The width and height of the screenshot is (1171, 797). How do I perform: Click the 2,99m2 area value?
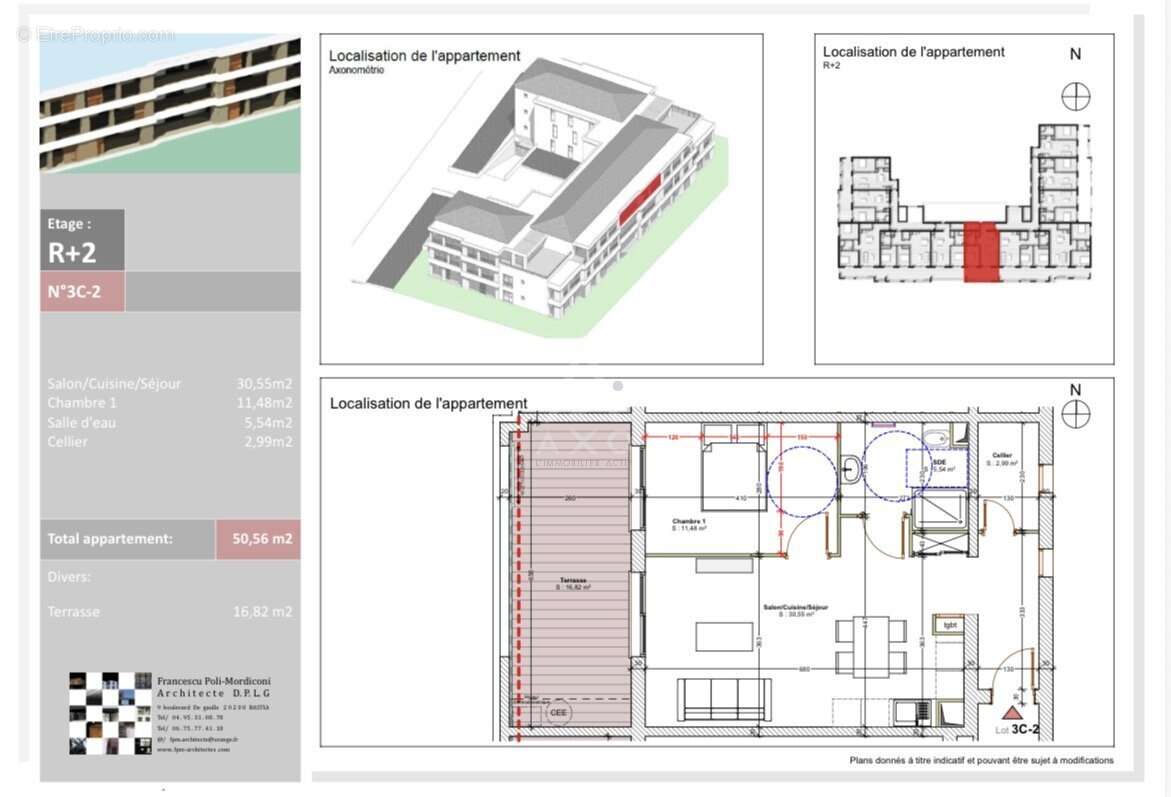pos(268,441)
